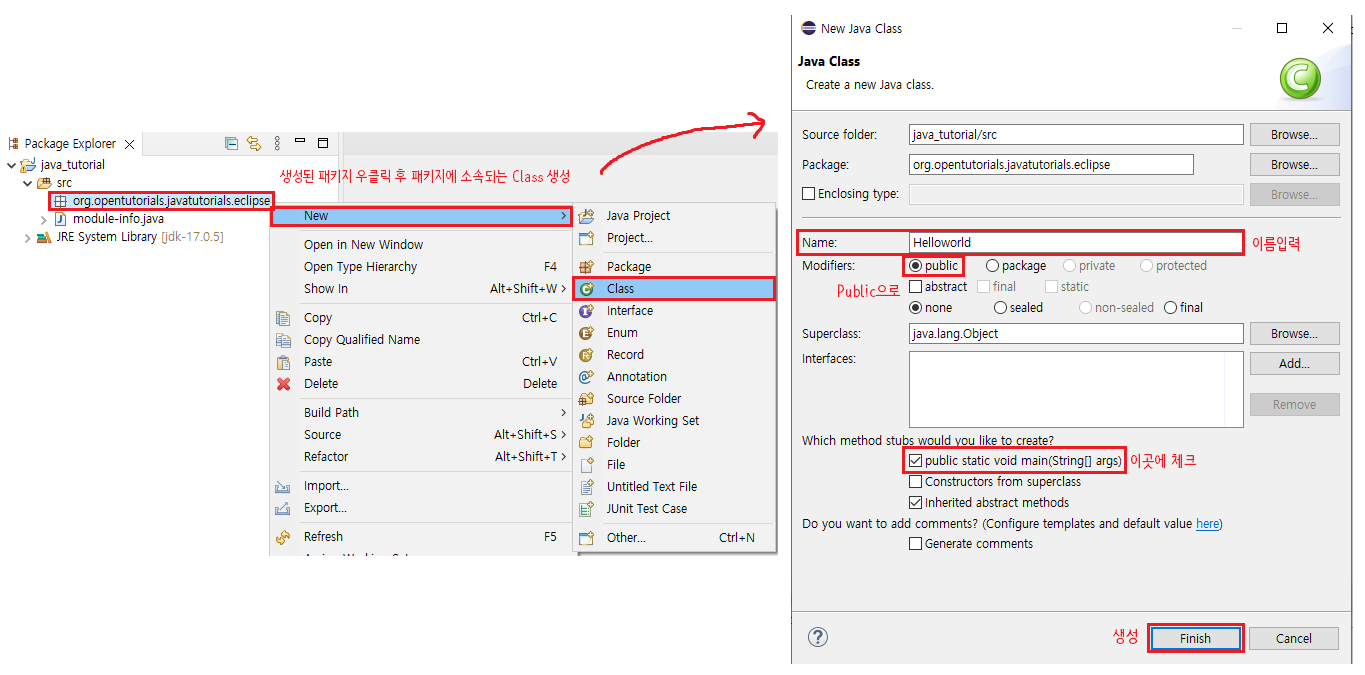Select Copy in the context menu
The image size is (1365, 675).
coord(421,318)
